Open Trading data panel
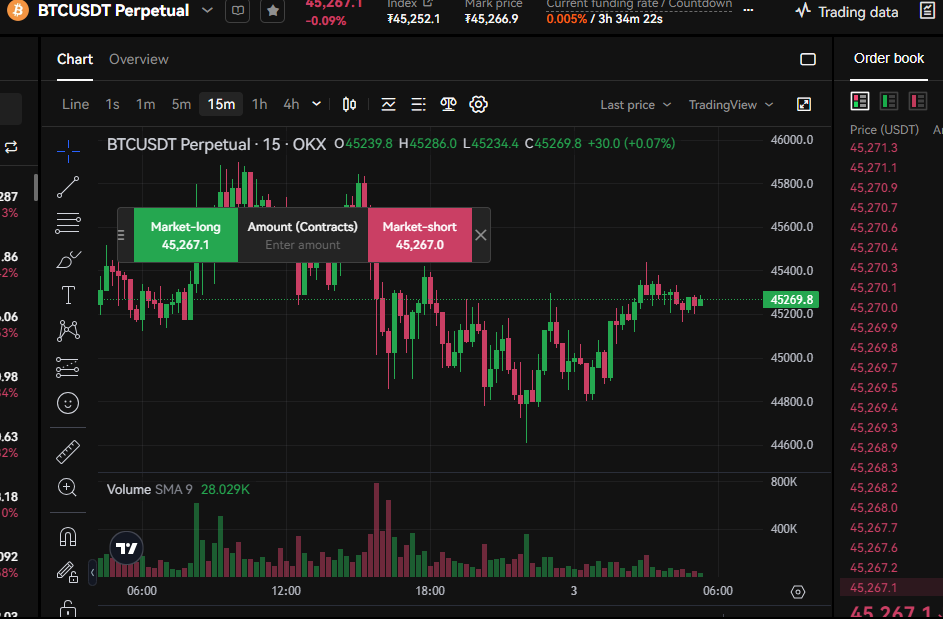 pos(847,11)
